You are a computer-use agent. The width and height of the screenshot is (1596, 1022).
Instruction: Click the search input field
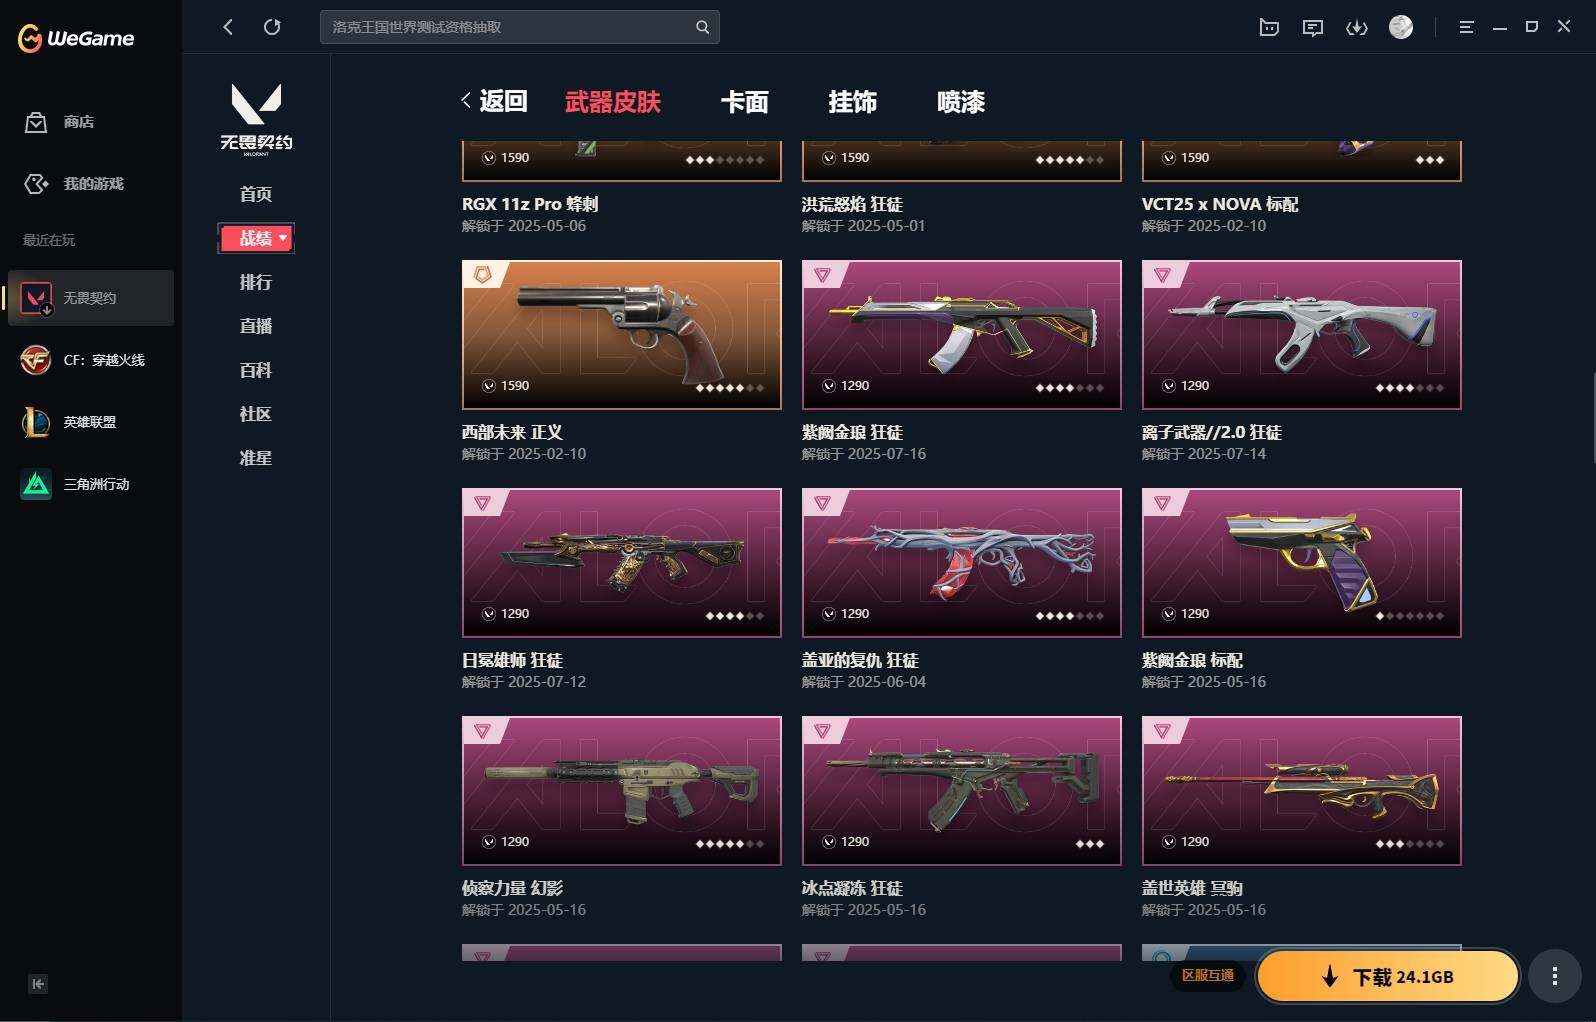(508, 27)
